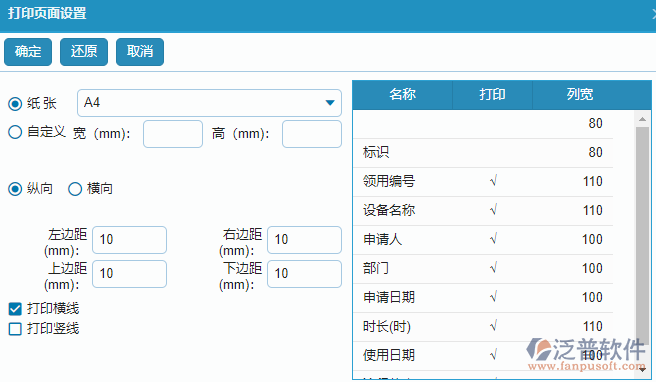Click column width 100 in 申请人 row
This screenshot has width=656, height=382.
pyautogui.click(x=592, y=239)
